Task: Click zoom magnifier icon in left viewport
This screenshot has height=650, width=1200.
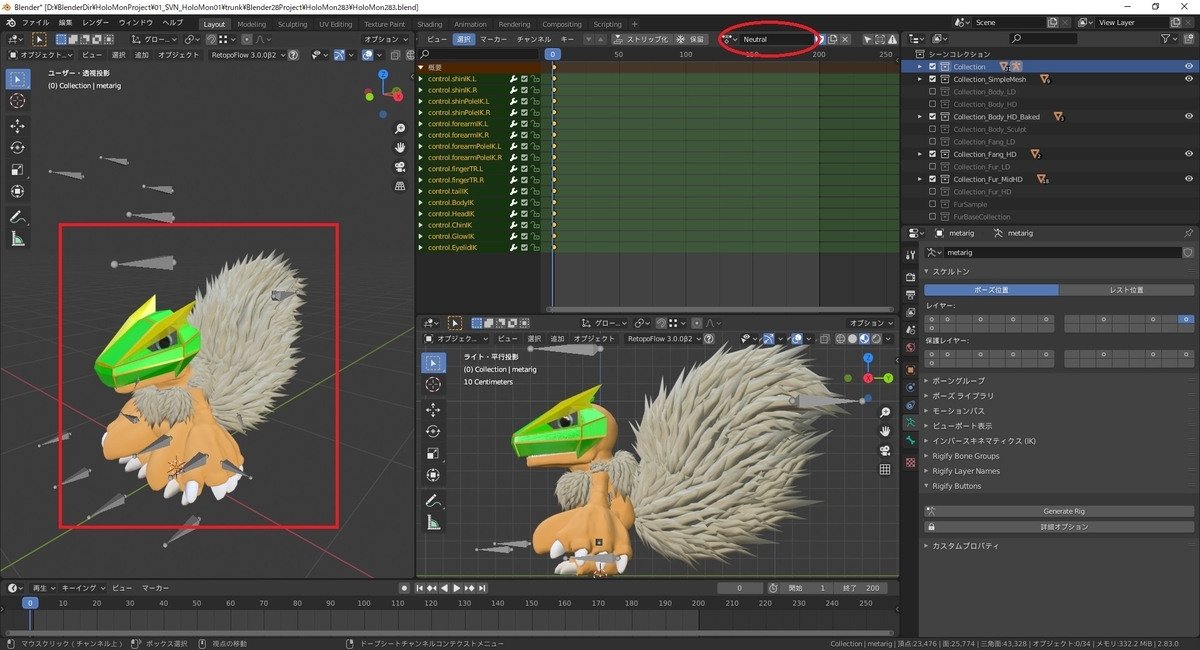Action: click(400, 129)
